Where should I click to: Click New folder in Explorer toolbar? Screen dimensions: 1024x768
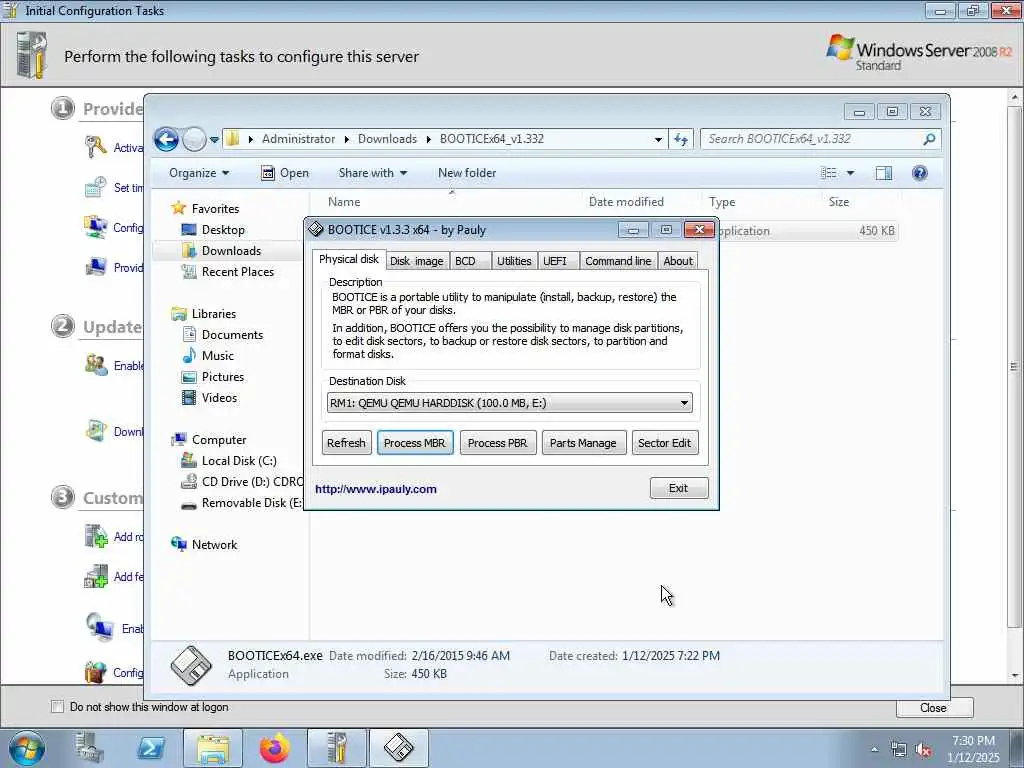point(467,173)
